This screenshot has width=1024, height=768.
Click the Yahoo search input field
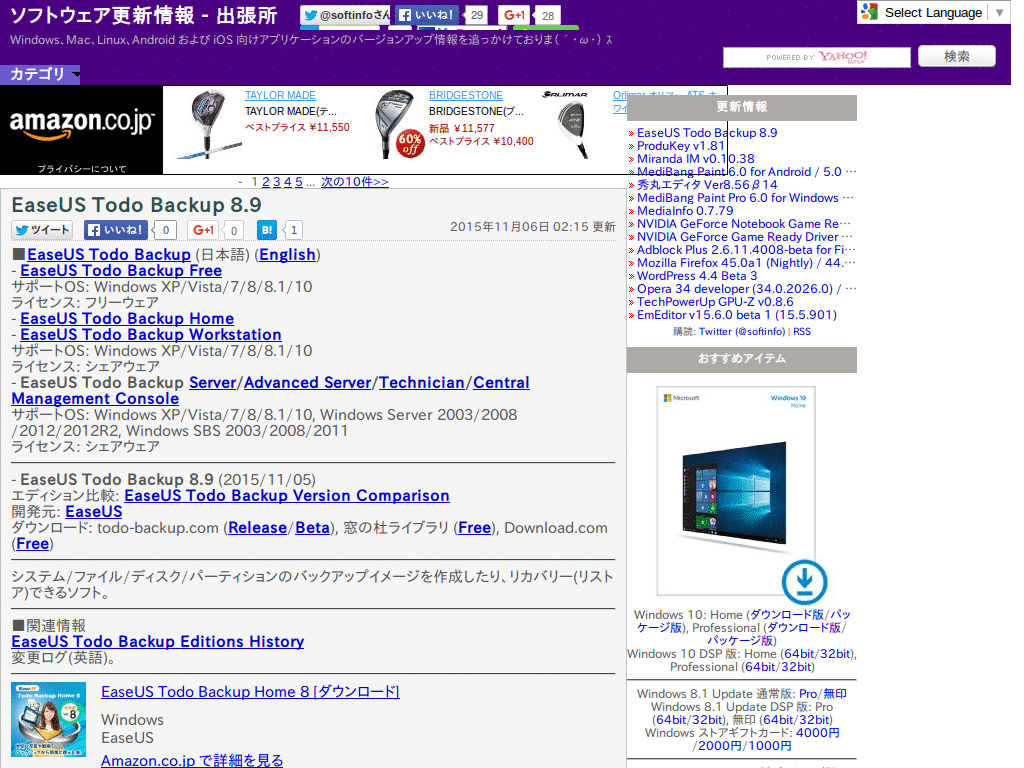point(816,57)
